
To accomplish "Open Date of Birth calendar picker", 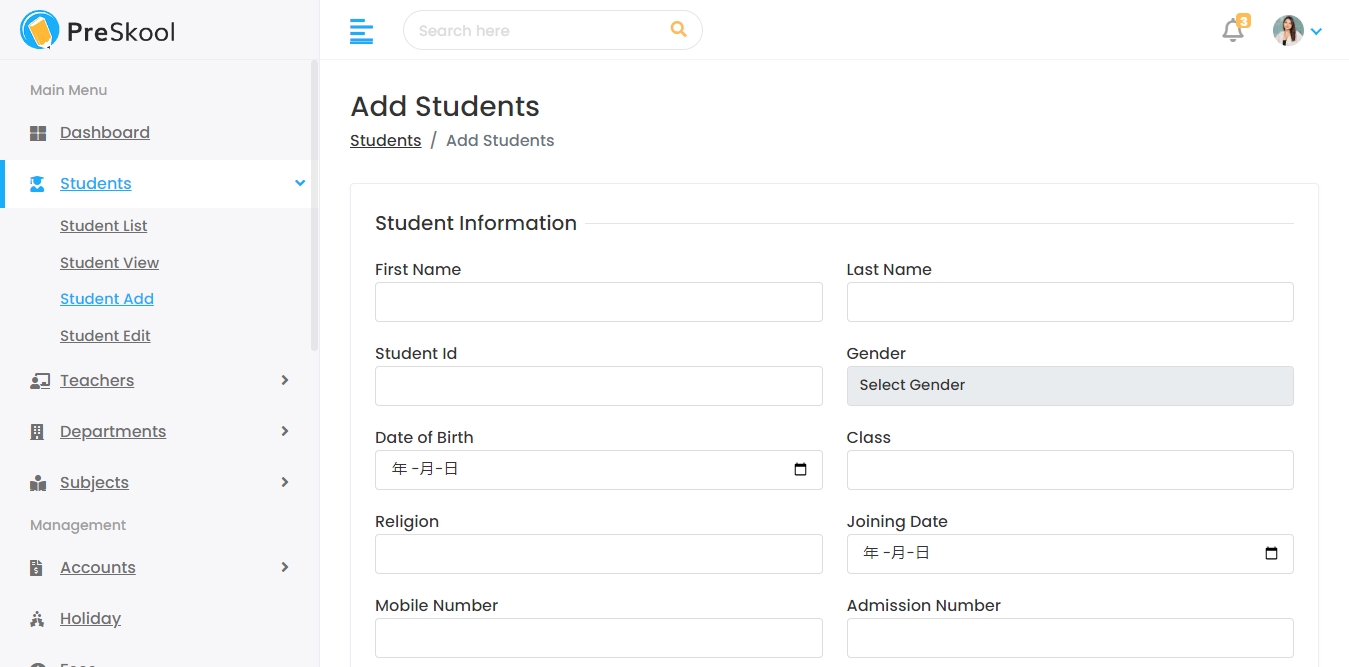I will pos(800,470).
